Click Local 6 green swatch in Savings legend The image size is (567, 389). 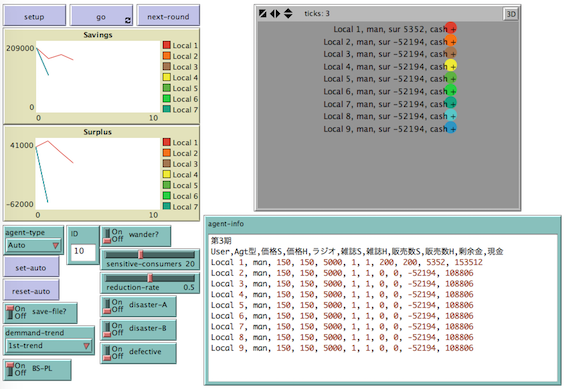[x=167, y=99]
